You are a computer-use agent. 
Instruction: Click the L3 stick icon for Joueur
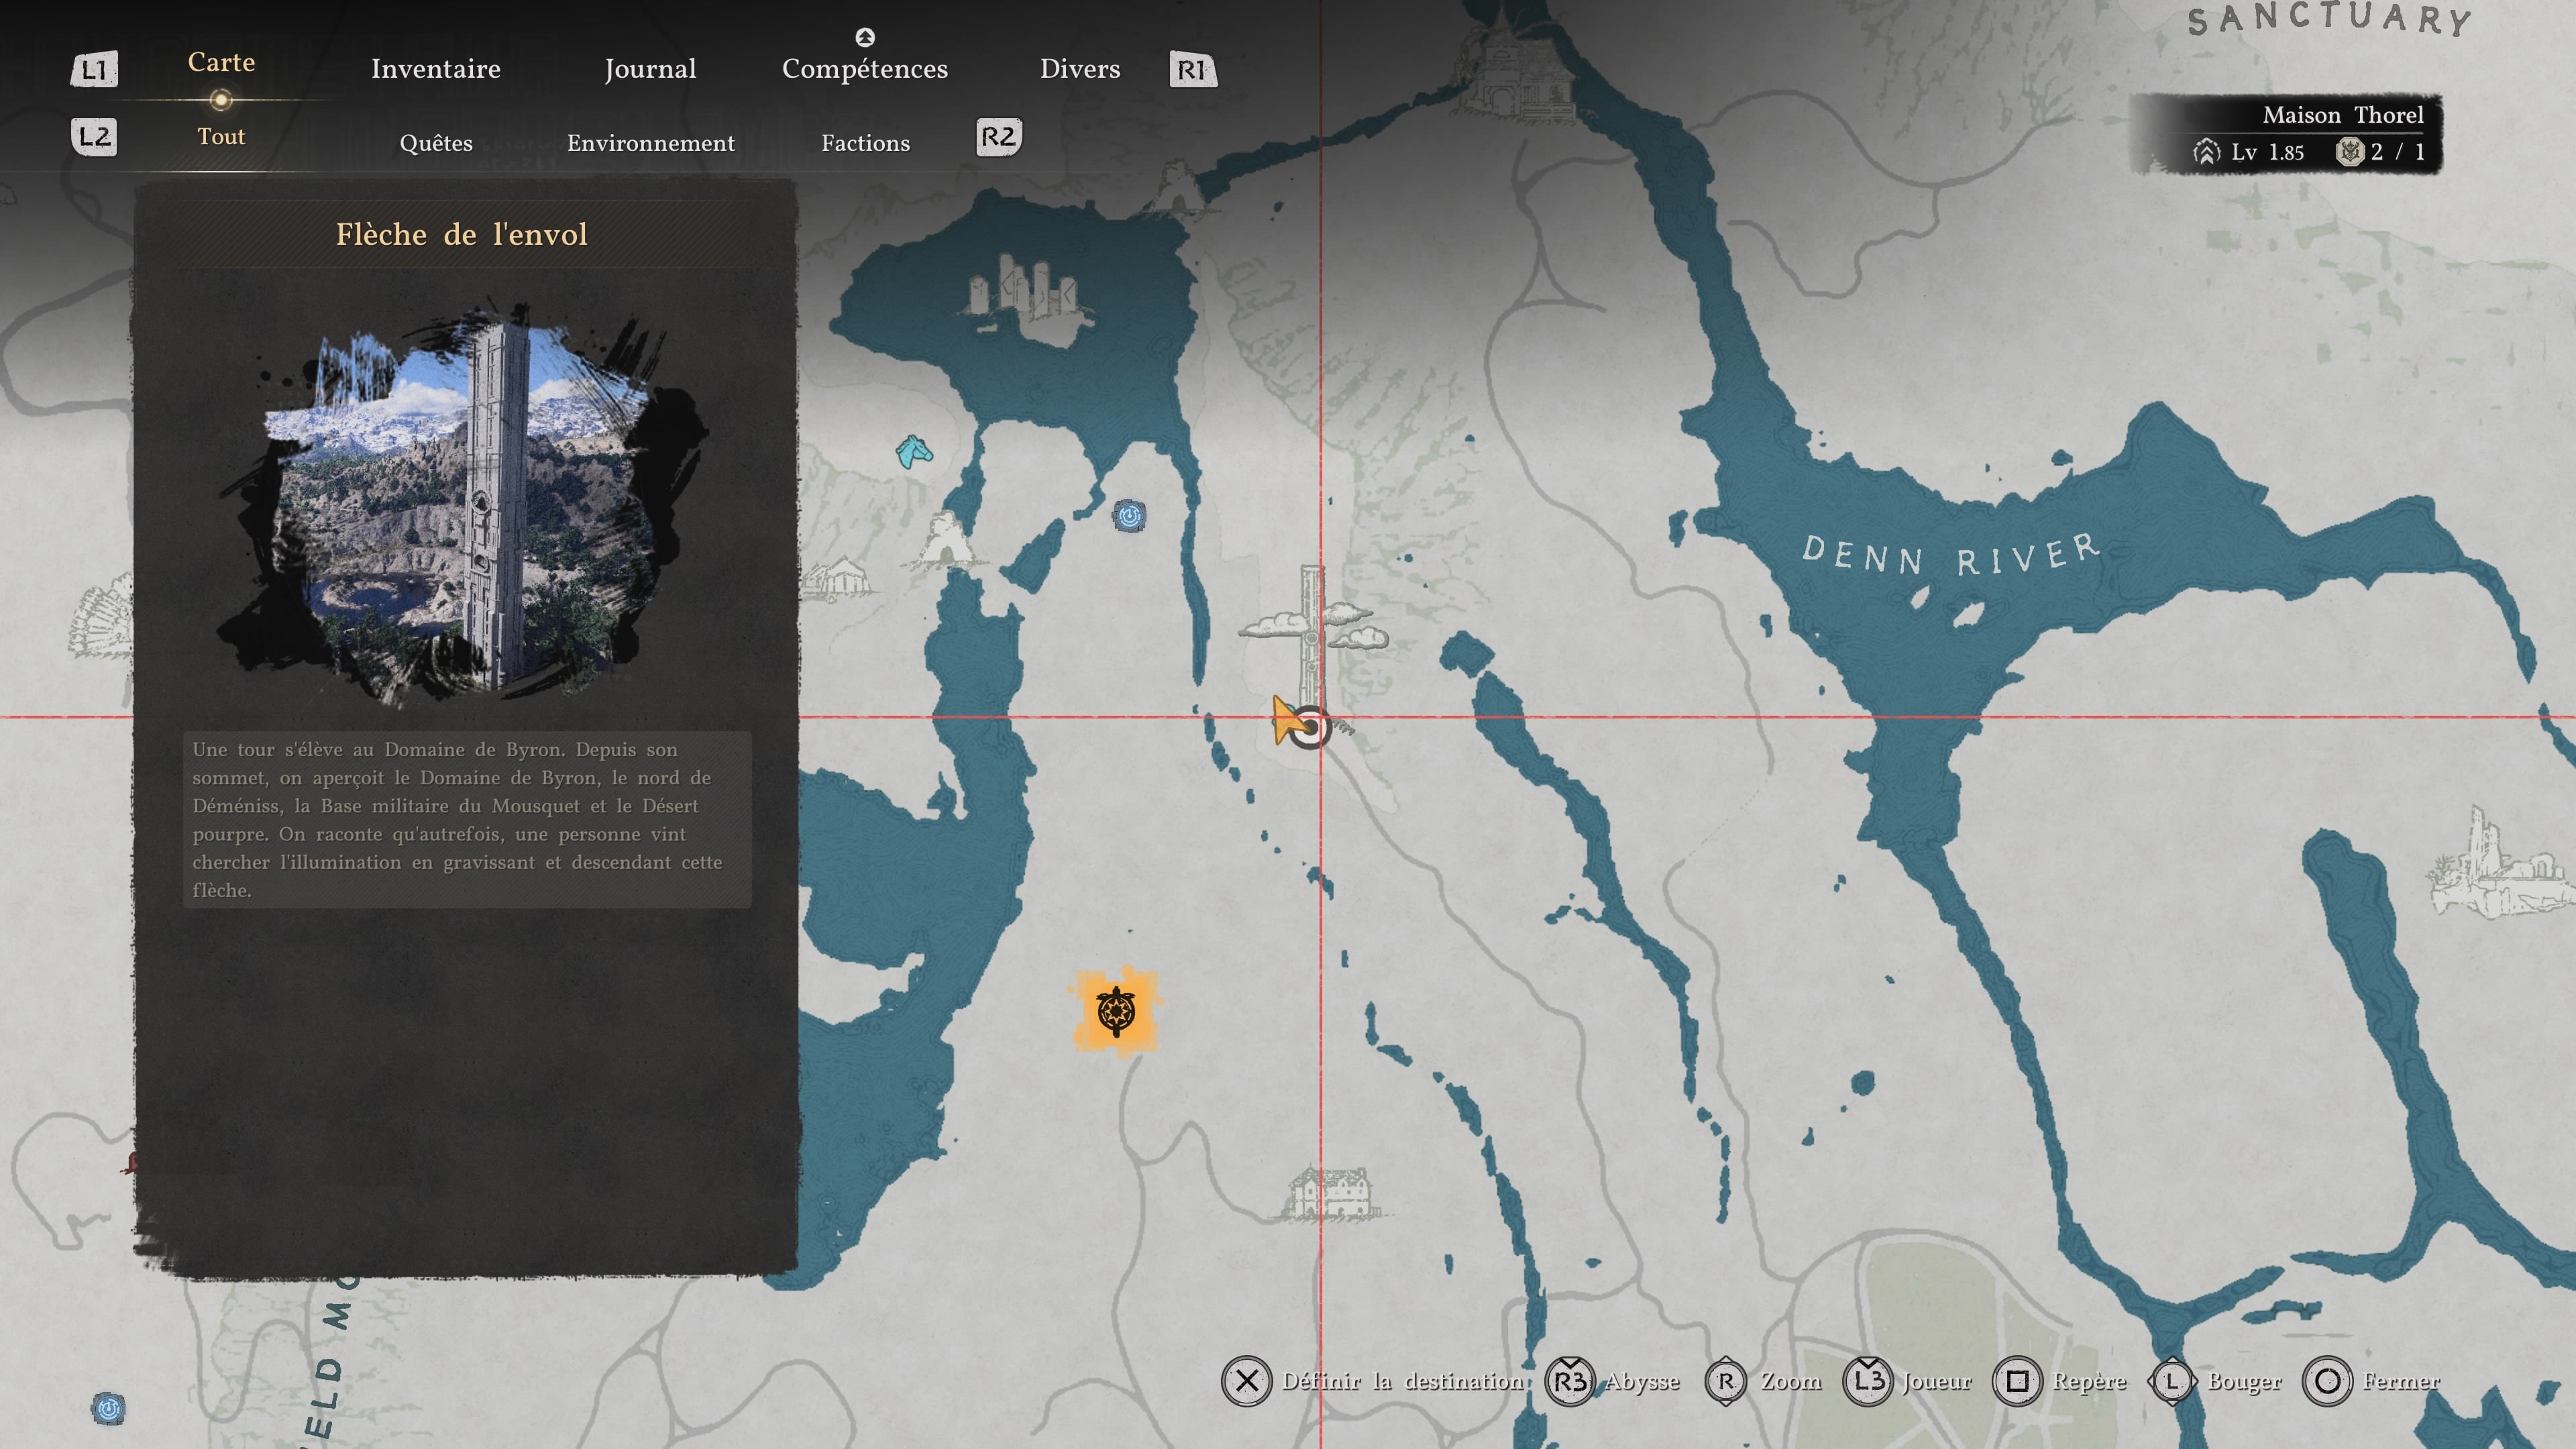point(1867,1381)
